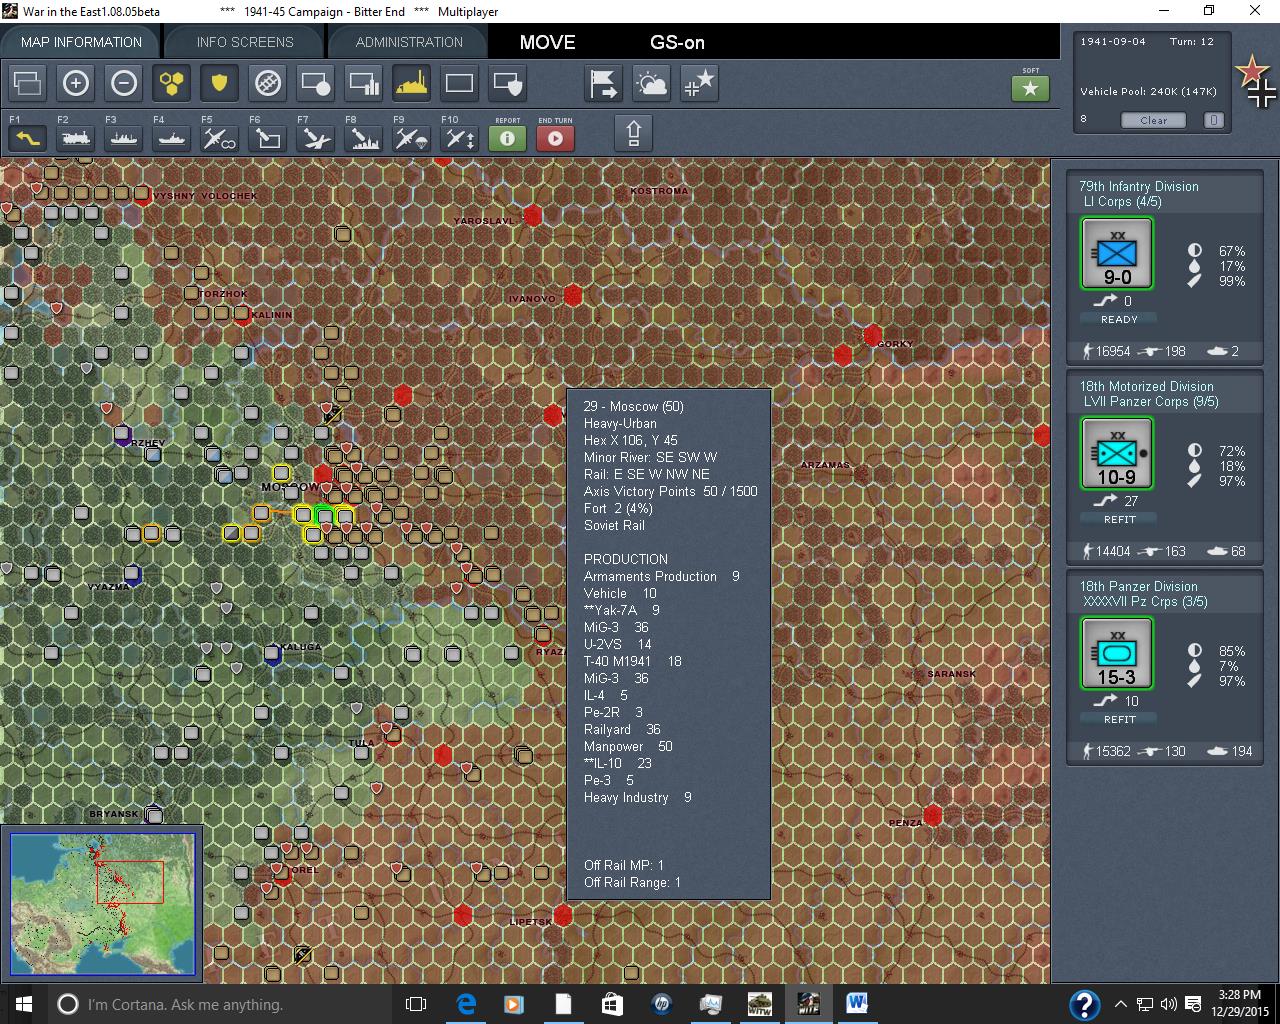The height and width of the screenshot is (1024, 1280).
Task: Zoom out the map with the minus icon
Action: coord(124,83)
